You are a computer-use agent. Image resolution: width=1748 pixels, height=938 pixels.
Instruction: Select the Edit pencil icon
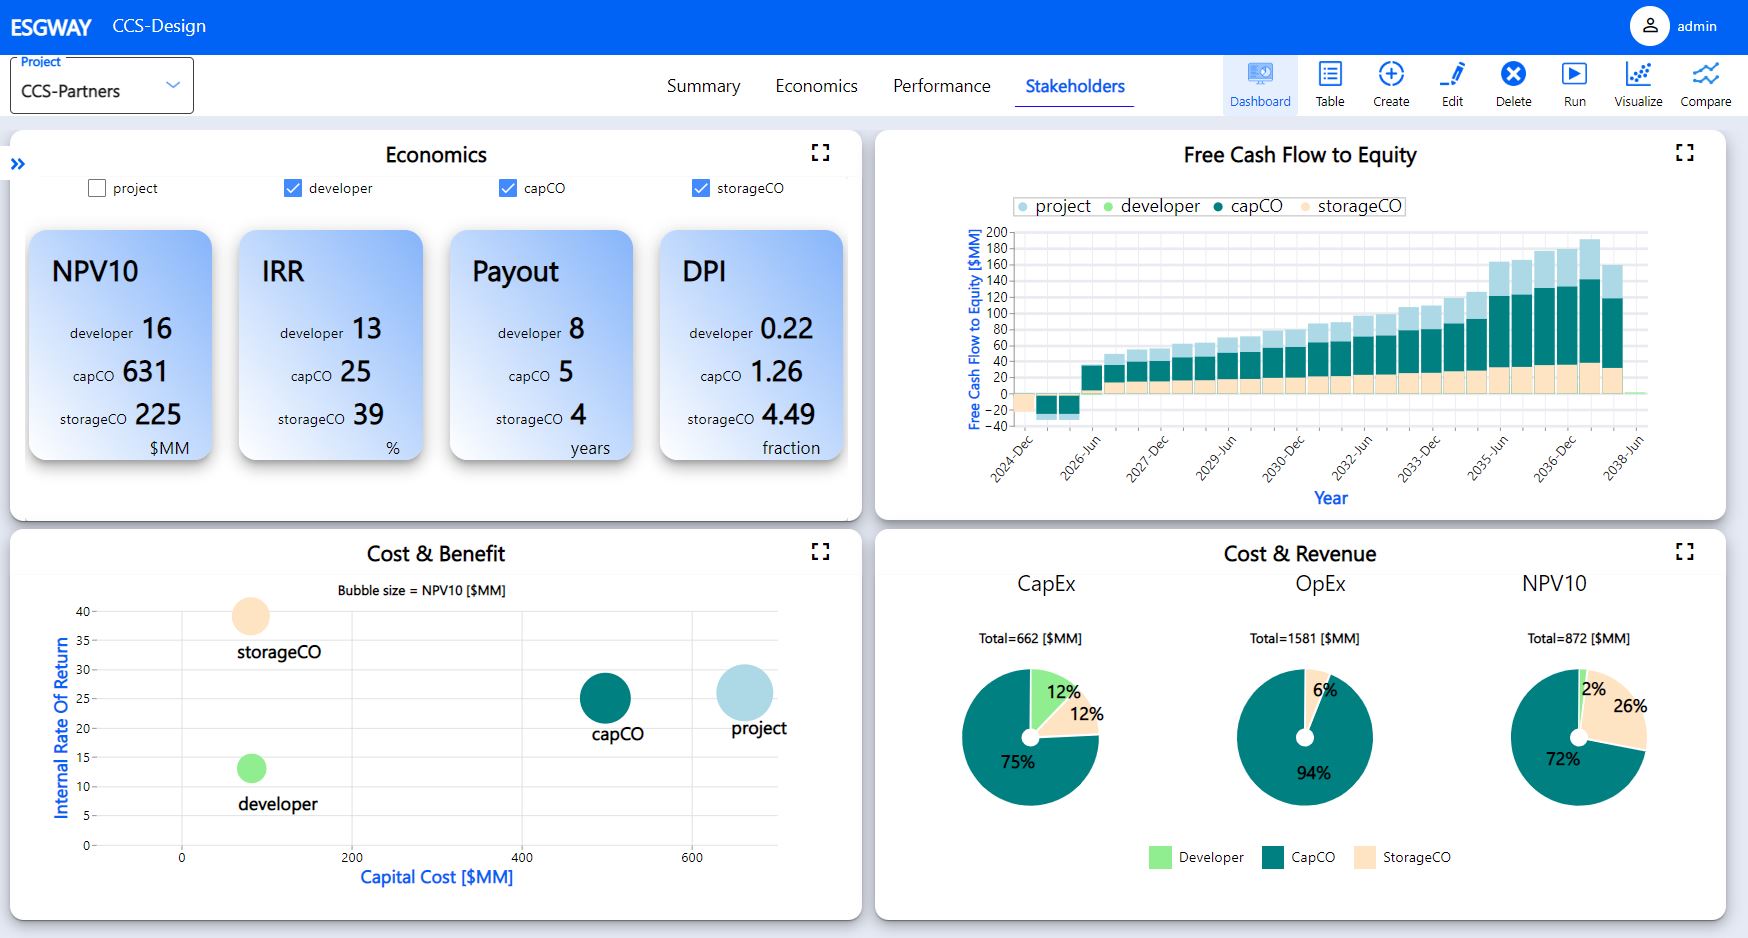1452,74
